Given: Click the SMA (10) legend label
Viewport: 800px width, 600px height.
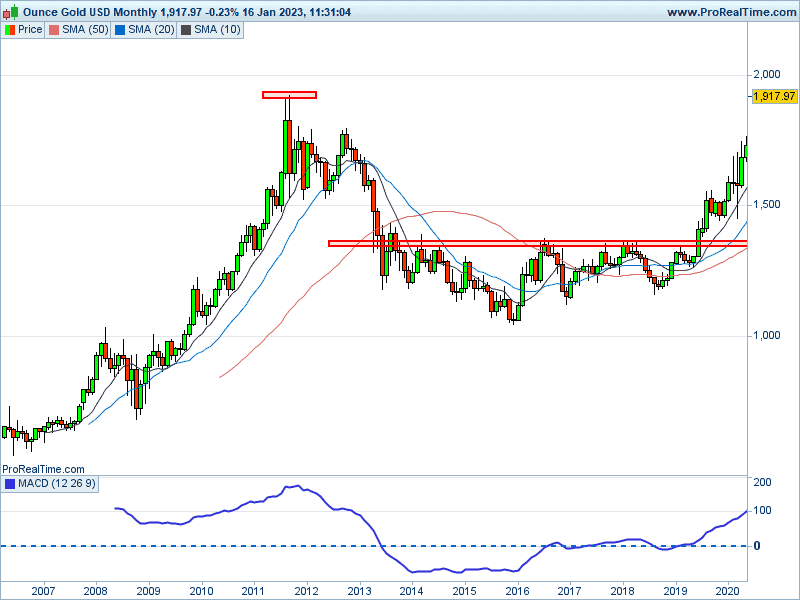Looking at the screenshot, I should coord(219,29).
